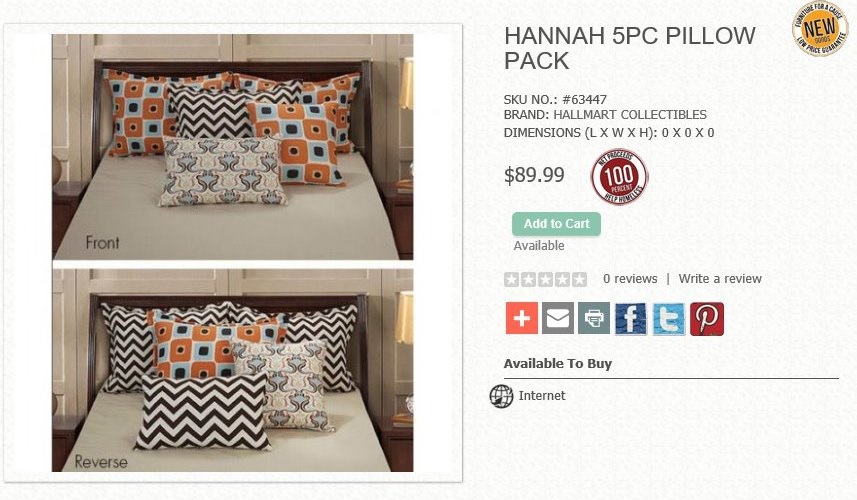The image size is (857, 500).
Task: Click the New Goods gold badge
Action: [x=819, y=28]
